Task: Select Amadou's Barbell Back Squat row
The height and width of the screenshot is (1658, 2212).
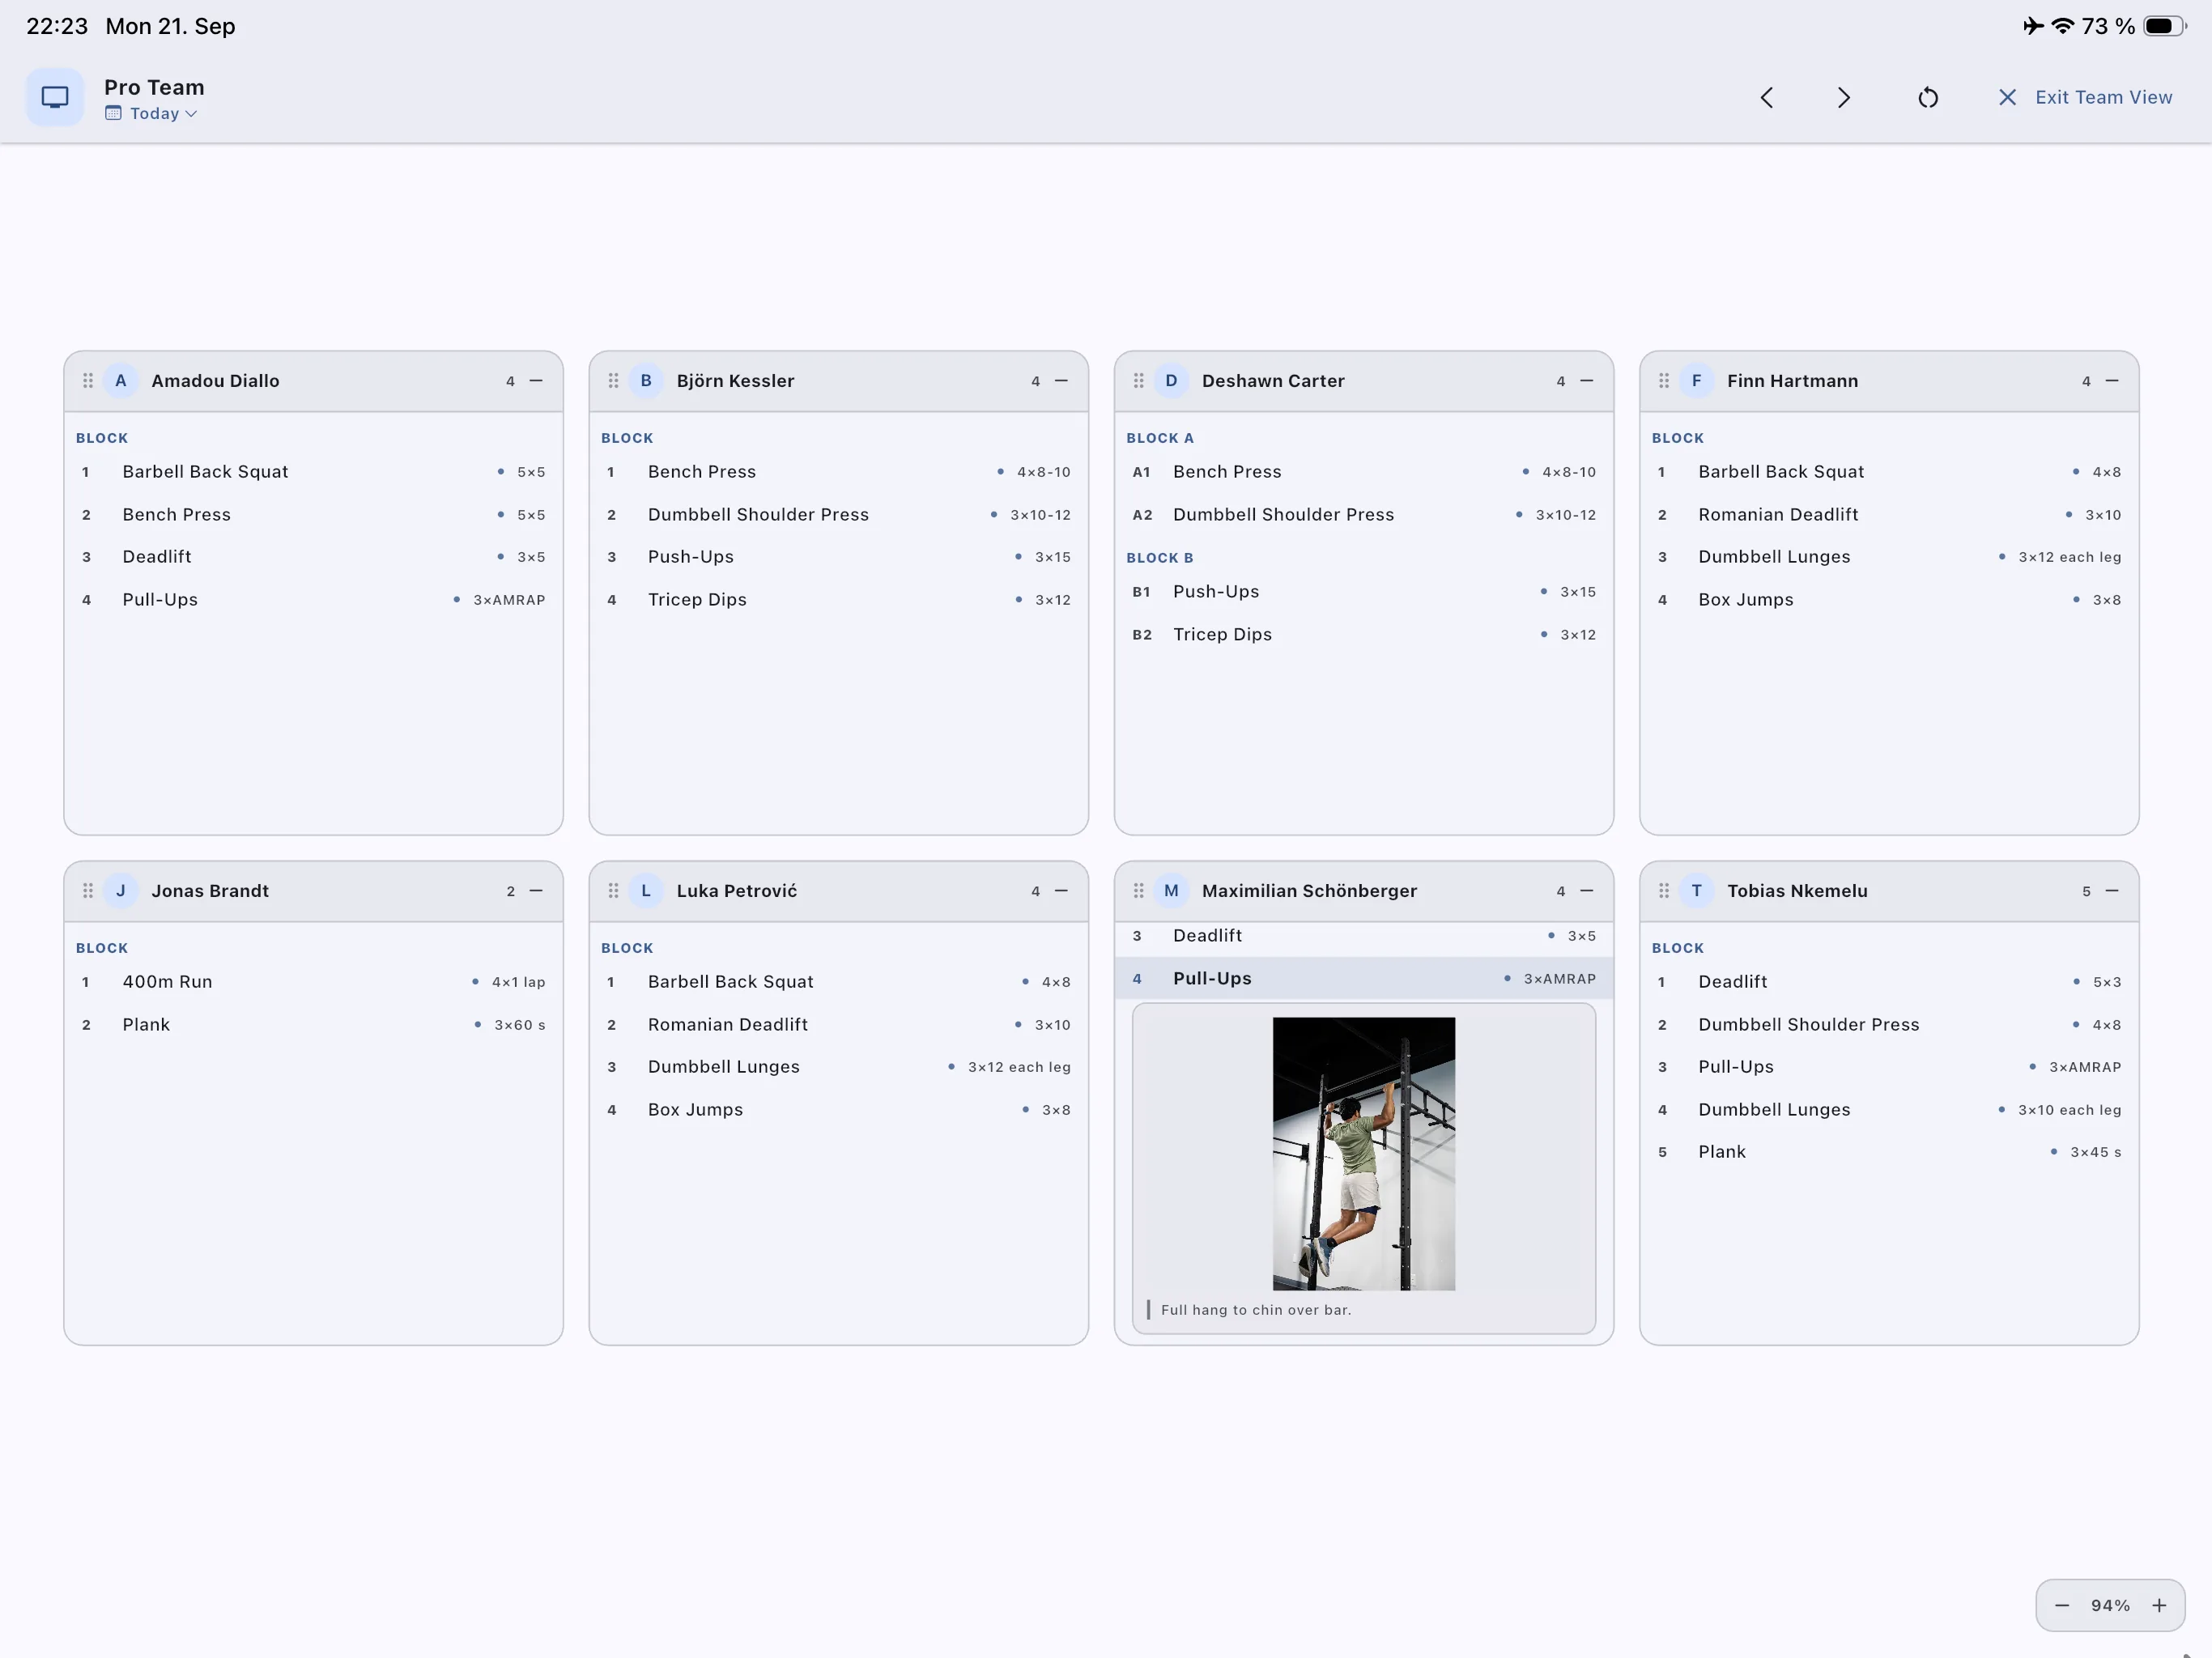Action: coord(313,472)
